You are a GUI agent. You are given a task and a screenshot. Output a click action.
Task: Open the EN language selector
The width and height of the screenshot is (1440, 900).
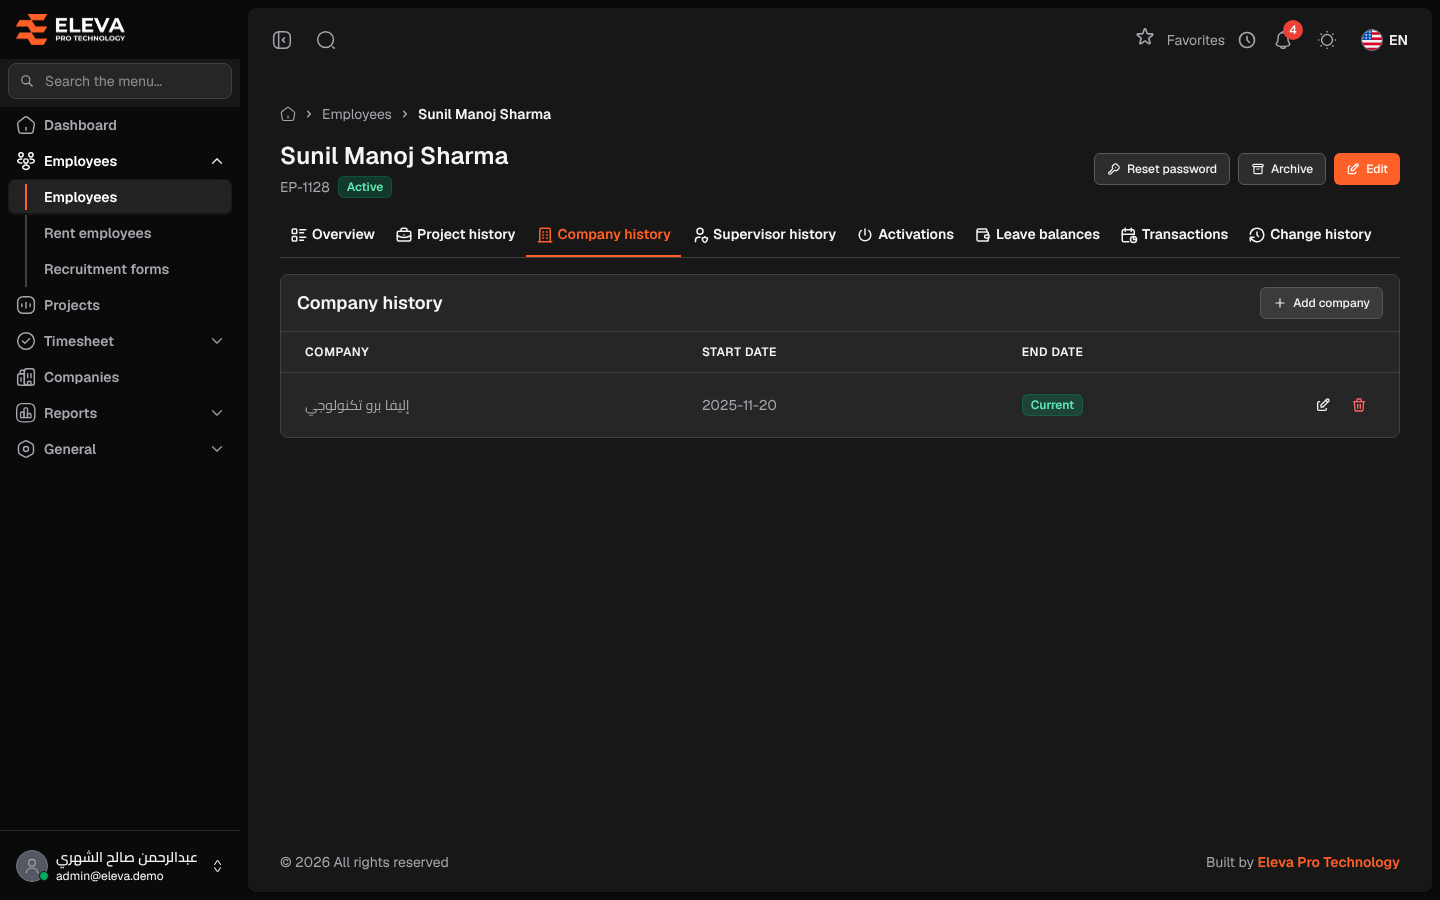(x=1384, y=40)
